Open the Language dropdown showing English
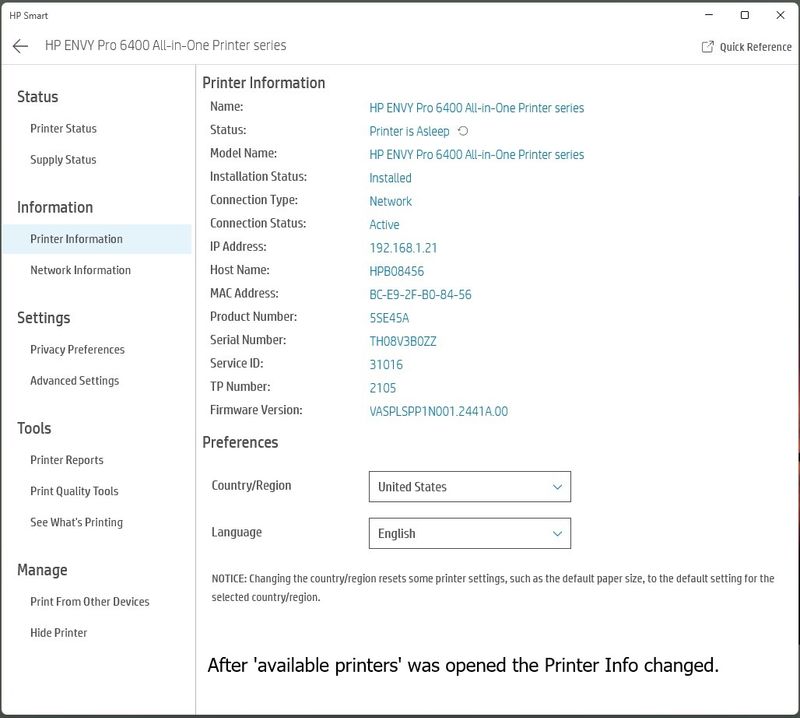This screenshot has height=718, width=800. 469,533
